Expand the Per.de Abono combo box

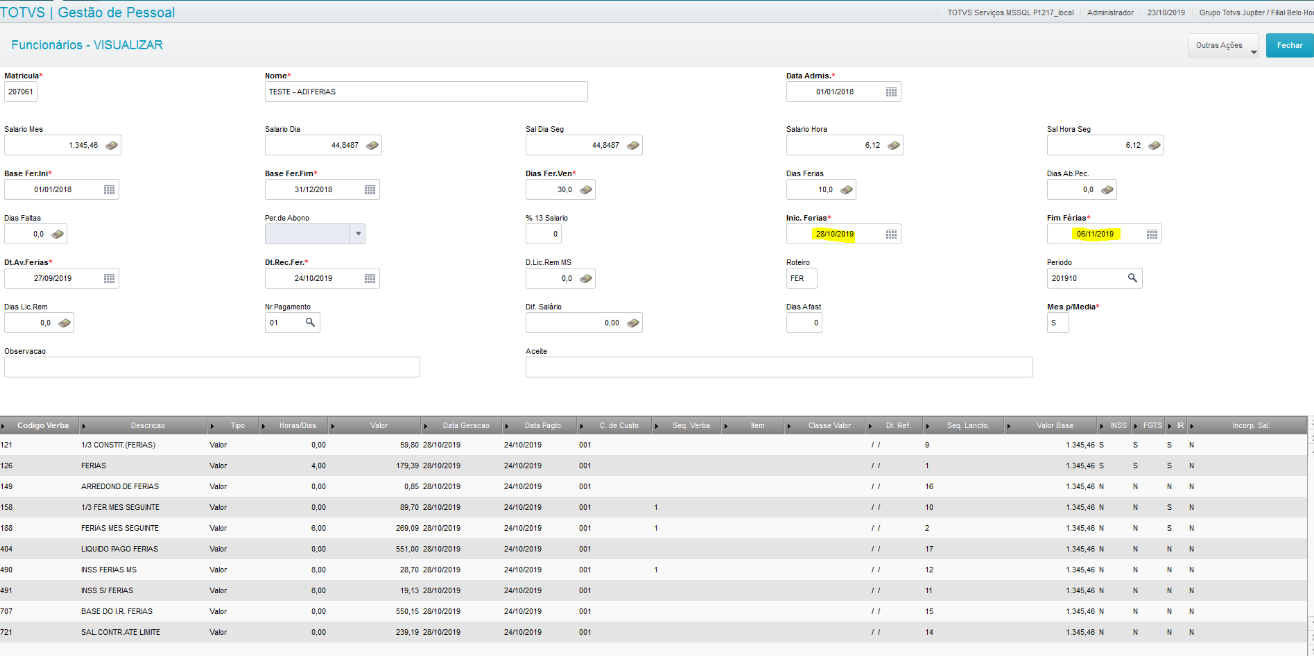pyautogui.click(x=357, y=234)
